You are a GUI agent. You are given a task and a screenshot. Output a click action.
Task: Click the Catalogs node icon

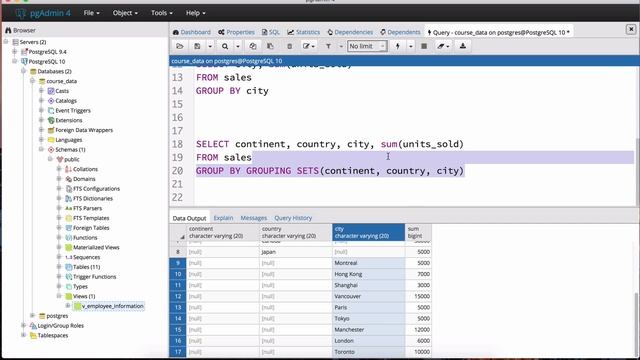click(x=51, y=101)
